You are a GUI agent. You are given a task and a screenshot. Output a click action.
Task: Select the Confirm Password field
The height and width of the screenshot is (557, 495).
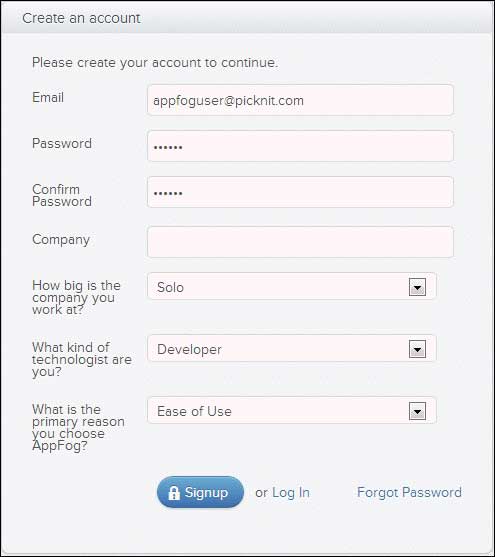pyautogui.click(x=300, y=192)
